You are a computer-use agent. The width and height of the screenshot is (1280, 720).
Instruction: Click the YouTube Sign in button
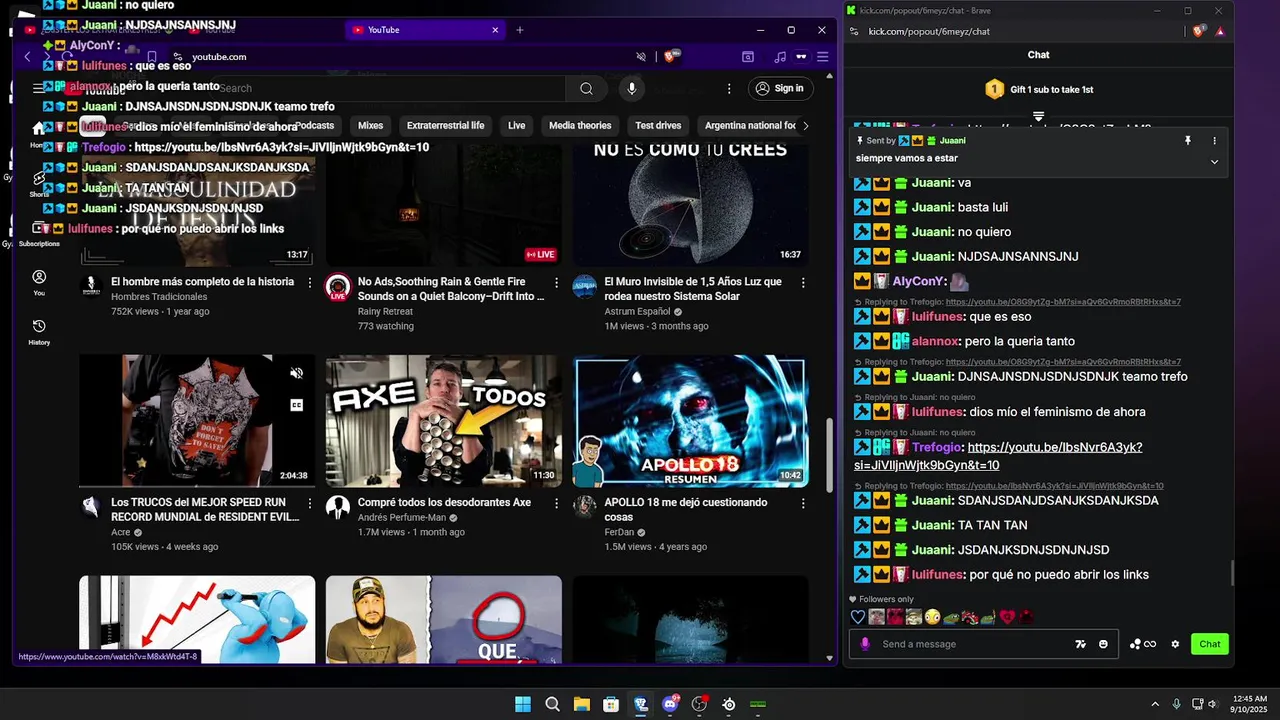[x=780, y=88]
